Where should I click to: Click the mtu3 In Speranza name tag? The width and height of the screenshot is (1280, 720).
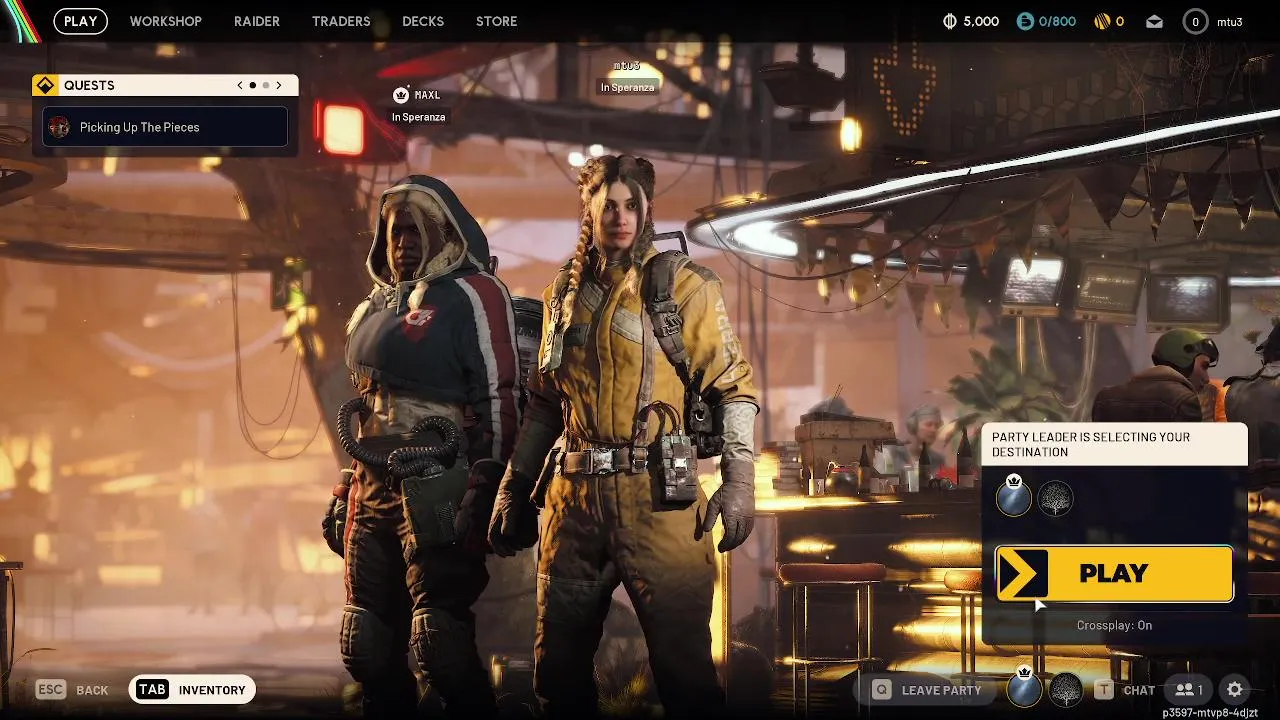(x=627, y=79)
